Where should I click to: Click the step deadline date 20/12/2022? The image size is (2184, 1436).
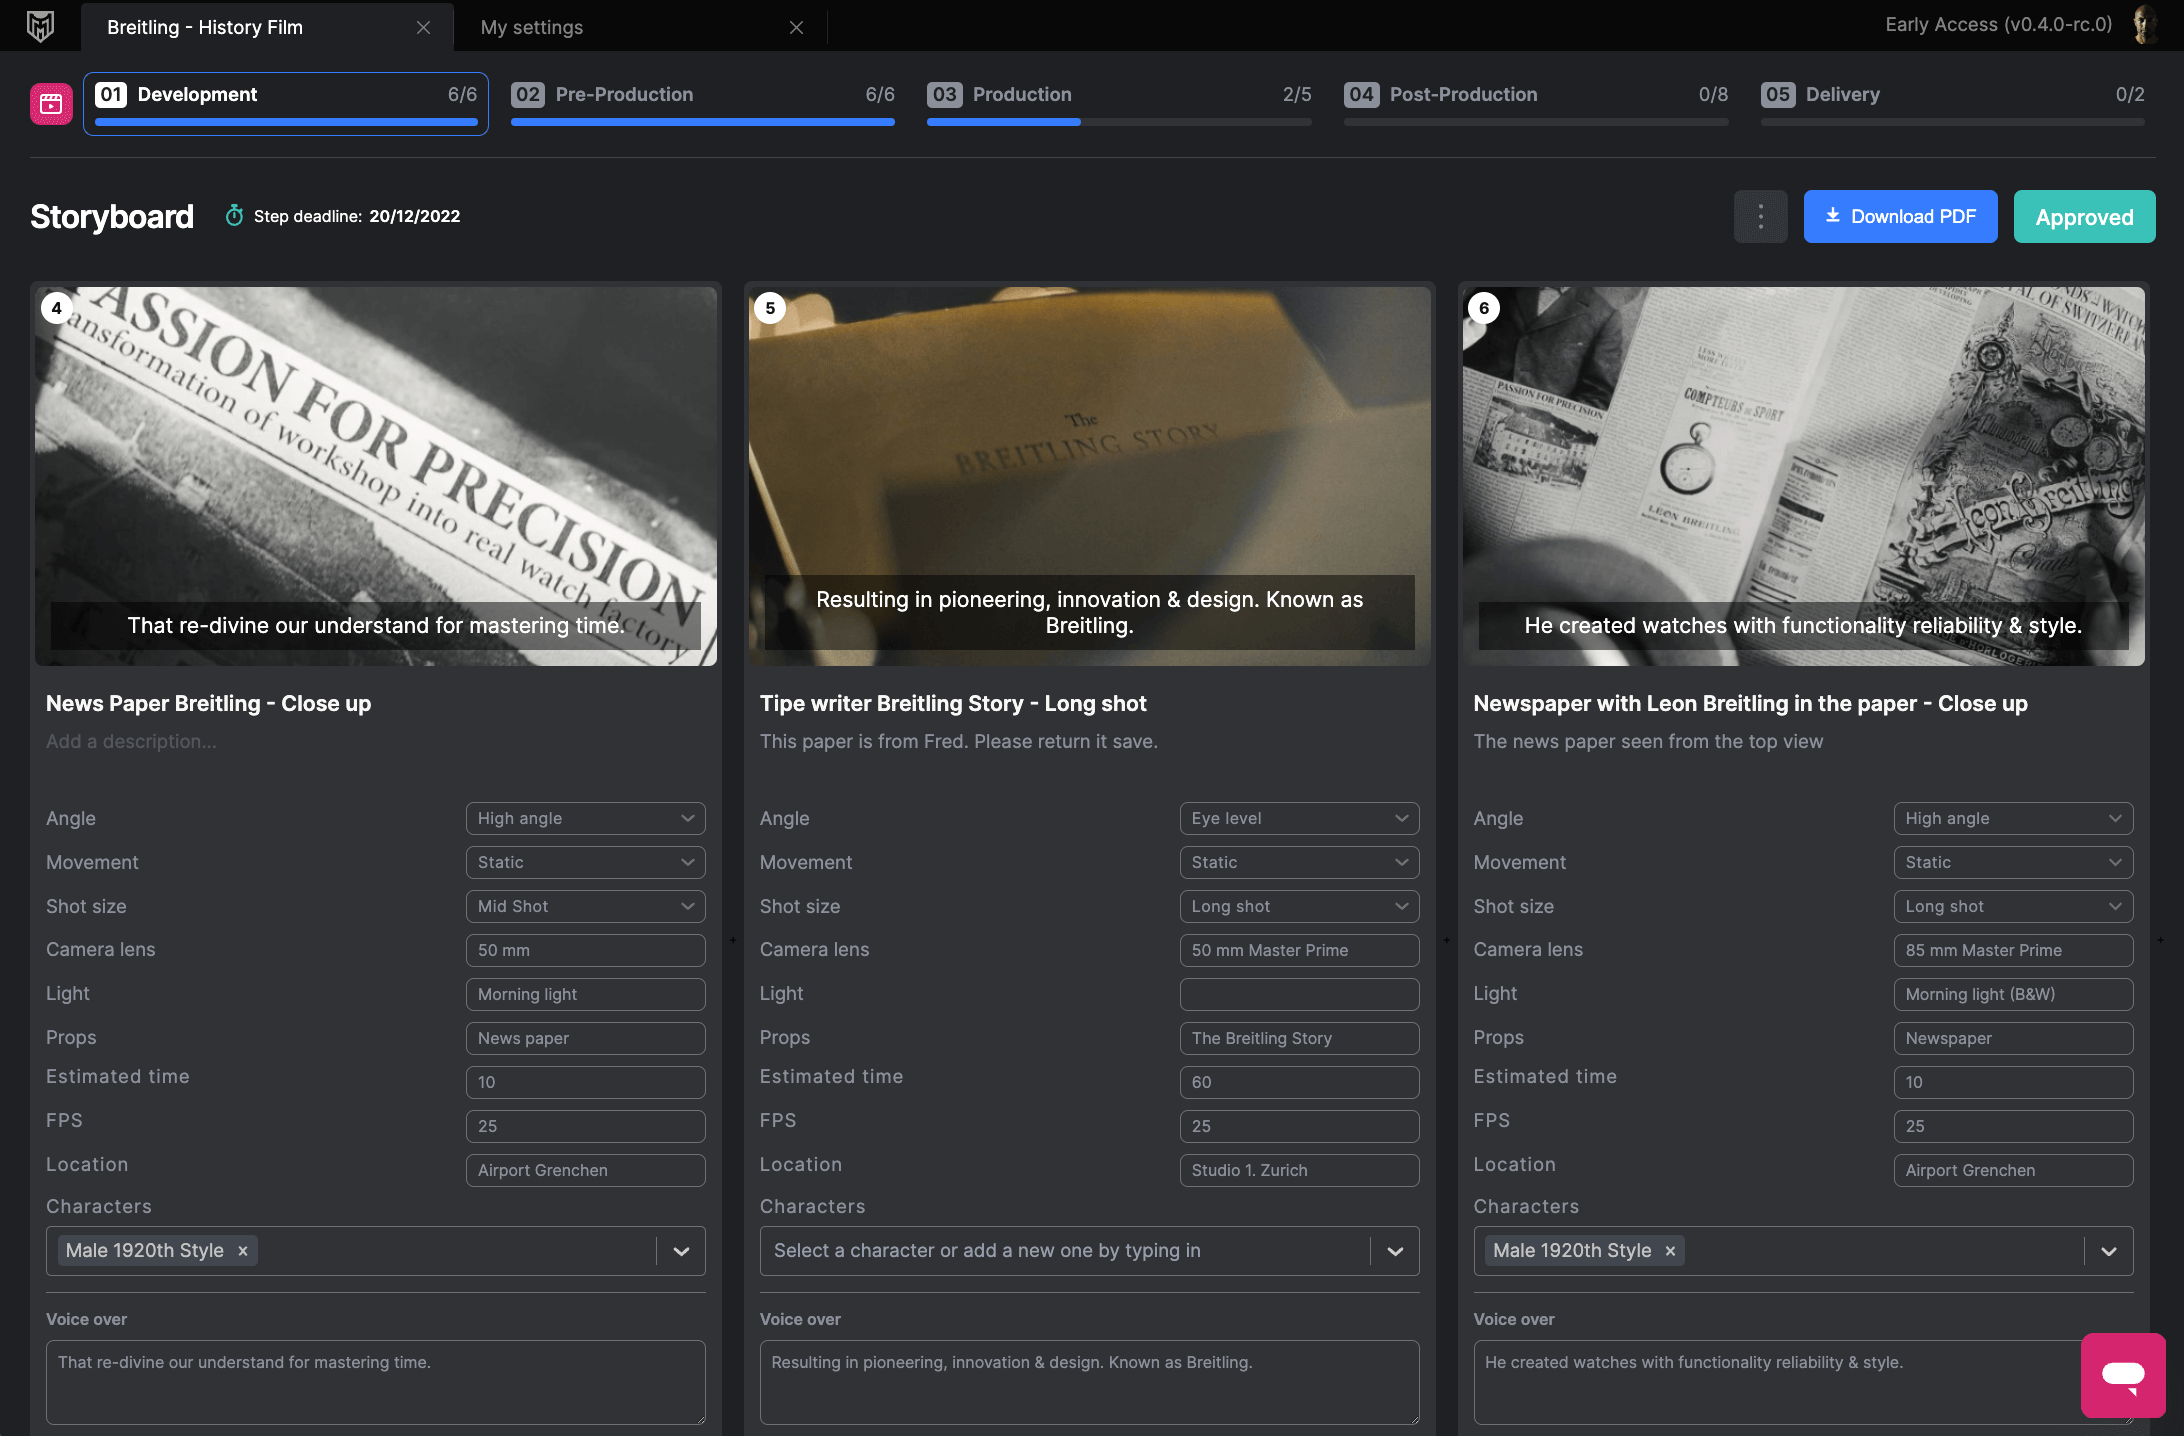[x=415, y=216]
